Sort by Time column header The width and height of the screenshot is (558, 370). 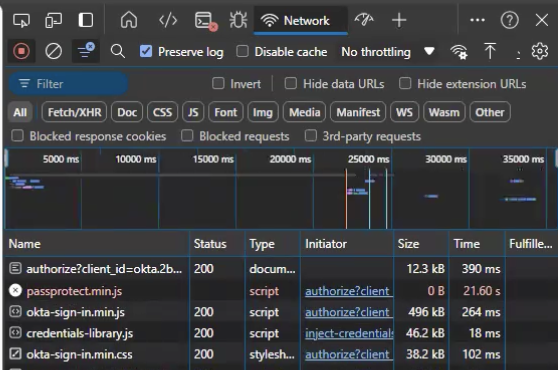[x=477, y=244]
